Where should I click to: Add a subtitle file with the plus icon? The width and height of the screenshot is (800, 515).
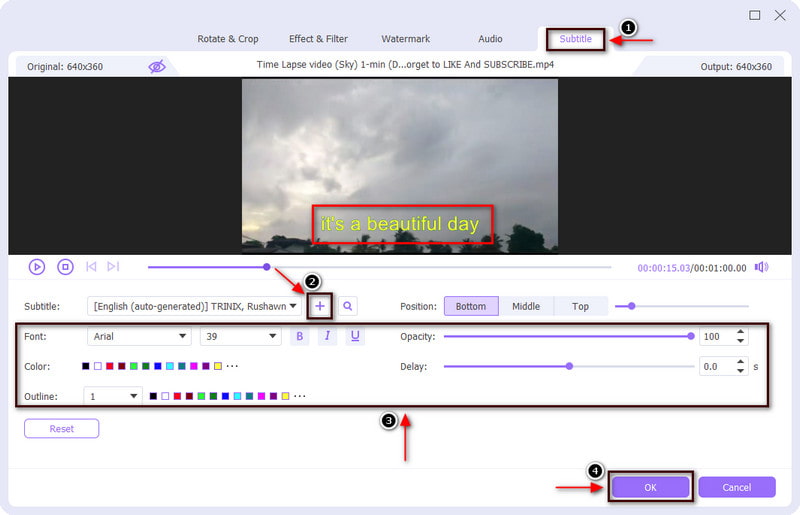click(x=320, y=306)
